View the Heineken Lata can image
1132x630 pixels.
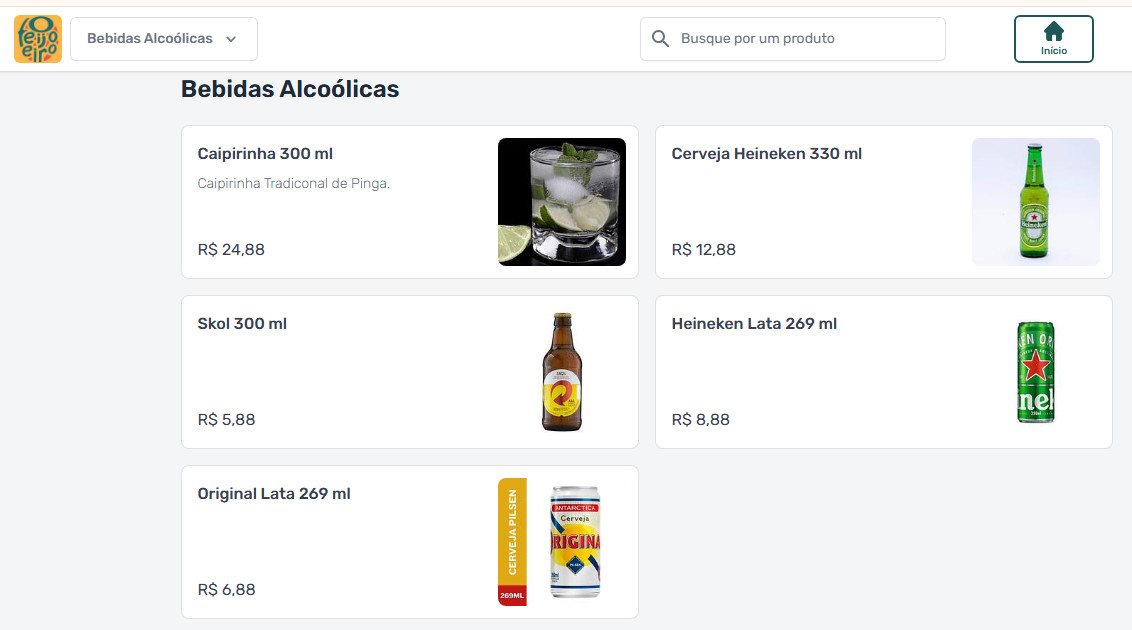point(1035,372)
